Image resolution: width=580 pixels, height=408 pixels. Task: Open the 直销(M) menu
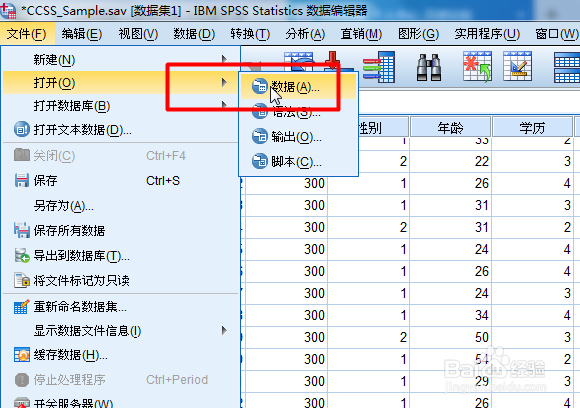(x=361, y=34)
